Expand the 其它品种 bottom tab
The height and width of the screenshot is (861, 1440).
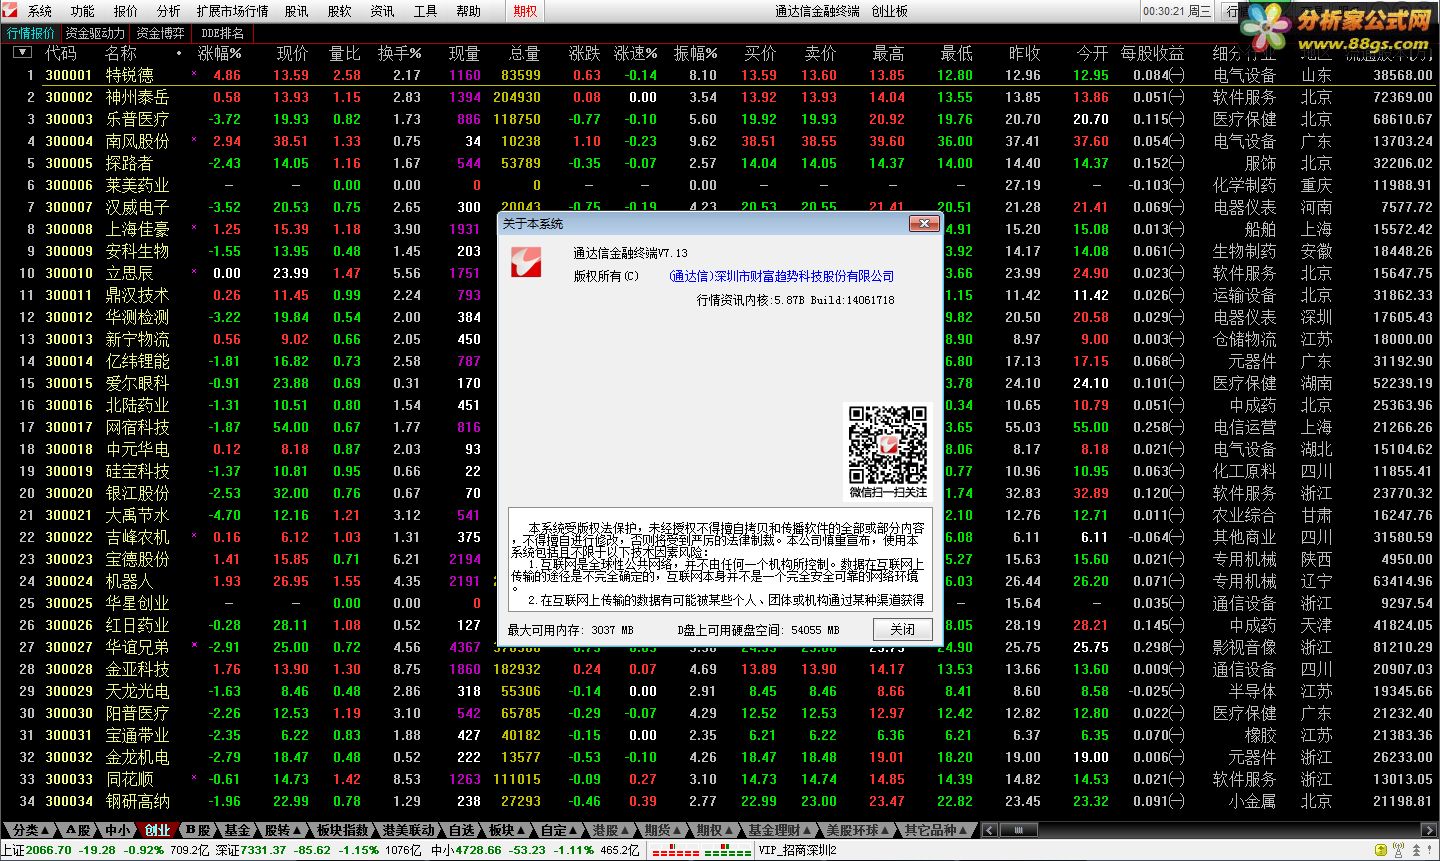pyautogui.click(x=935, y=830)
